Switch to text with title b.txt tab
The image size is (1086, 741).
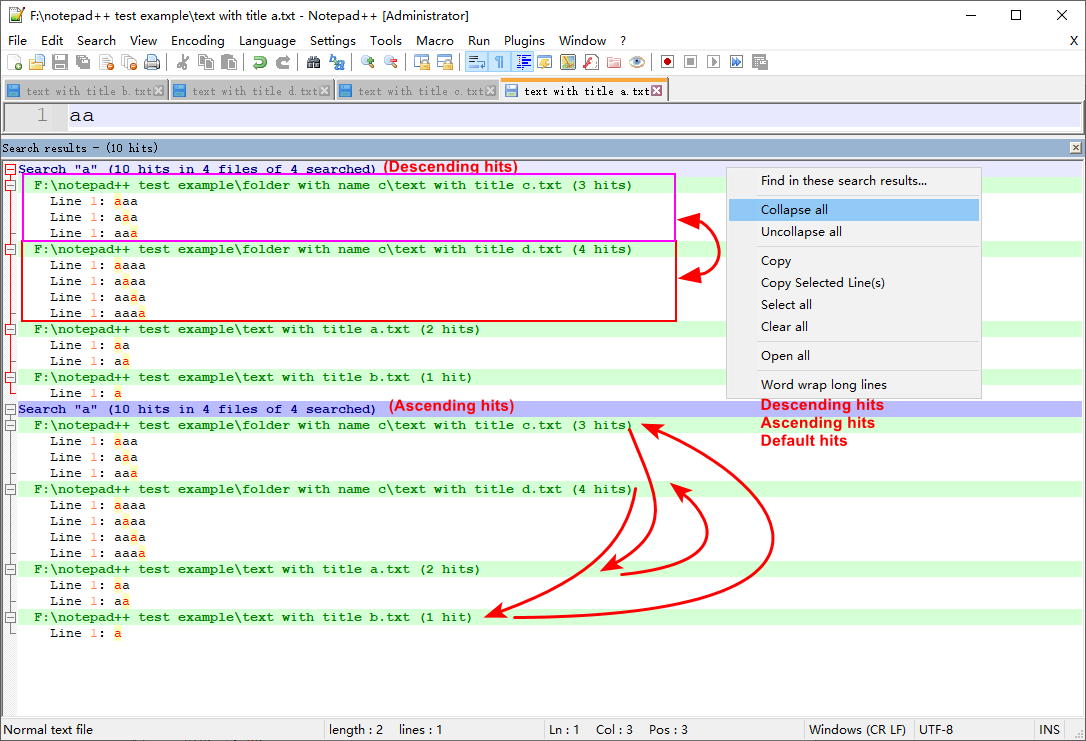86,91
